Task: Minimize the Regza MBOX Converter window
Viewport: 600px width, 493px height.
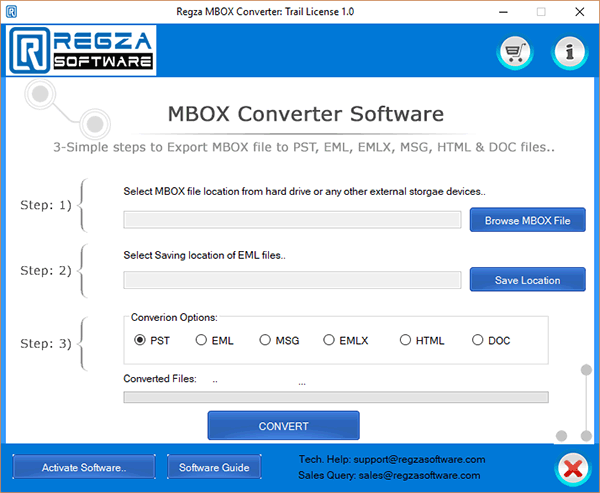Action: (x=504, y=12)
